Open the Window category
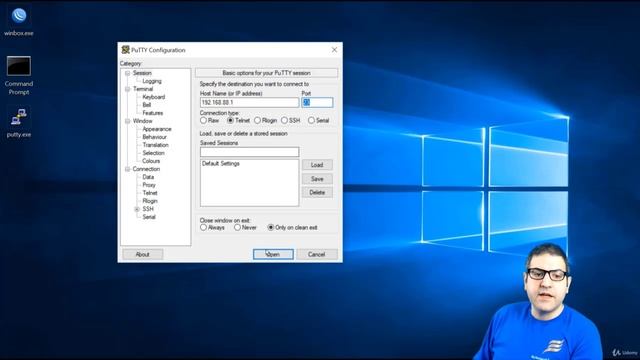Viewport: 640px width, 360px height. click(x=142, y=121)
